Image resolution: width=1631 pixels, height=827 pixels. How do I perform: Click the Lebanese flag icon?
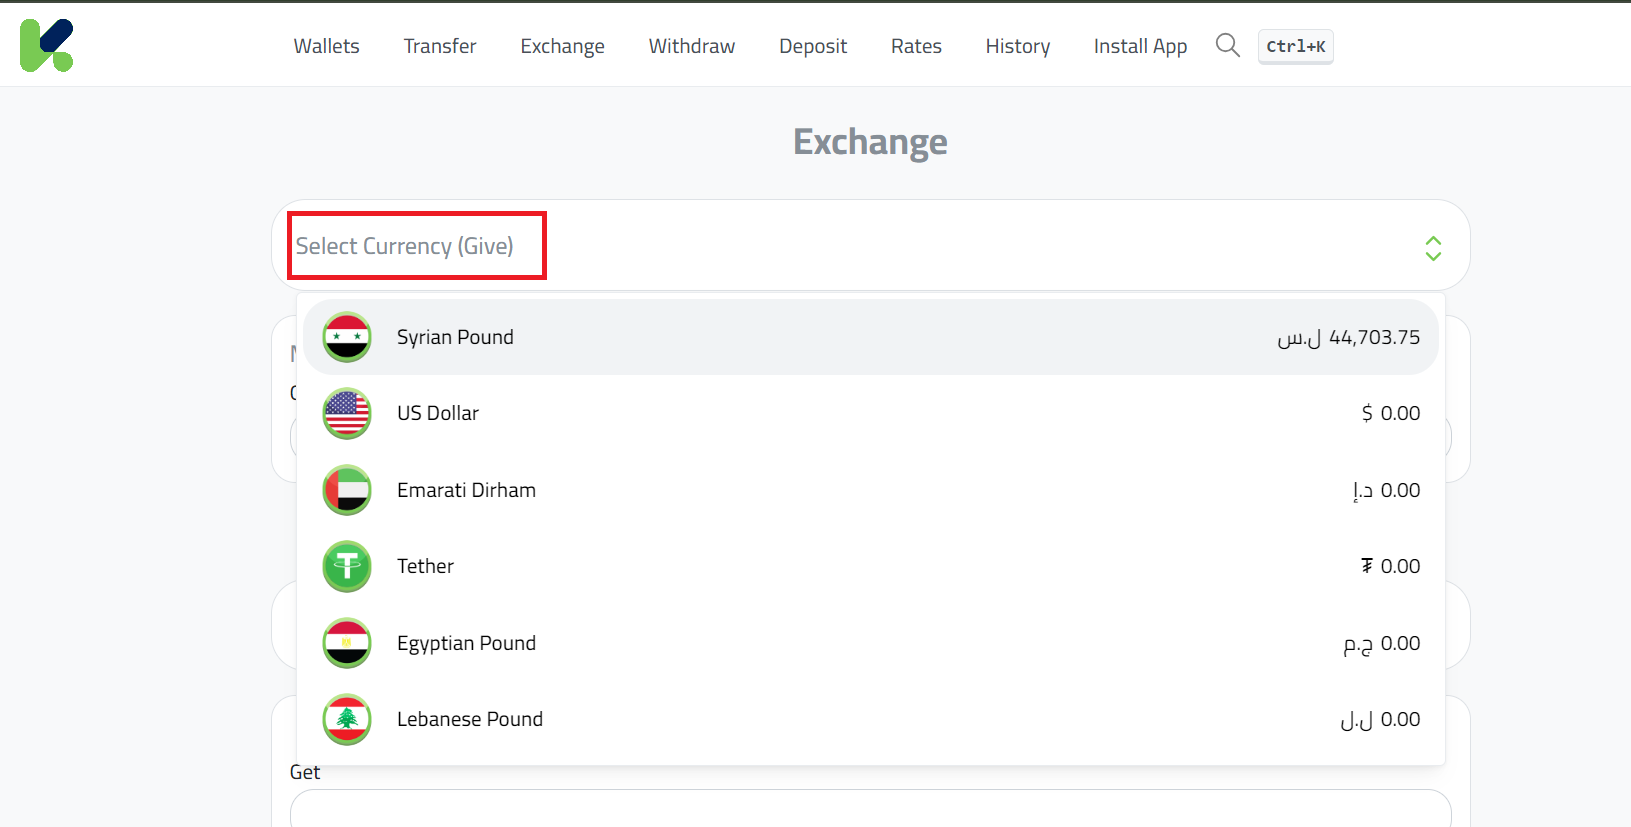[347, 720]
